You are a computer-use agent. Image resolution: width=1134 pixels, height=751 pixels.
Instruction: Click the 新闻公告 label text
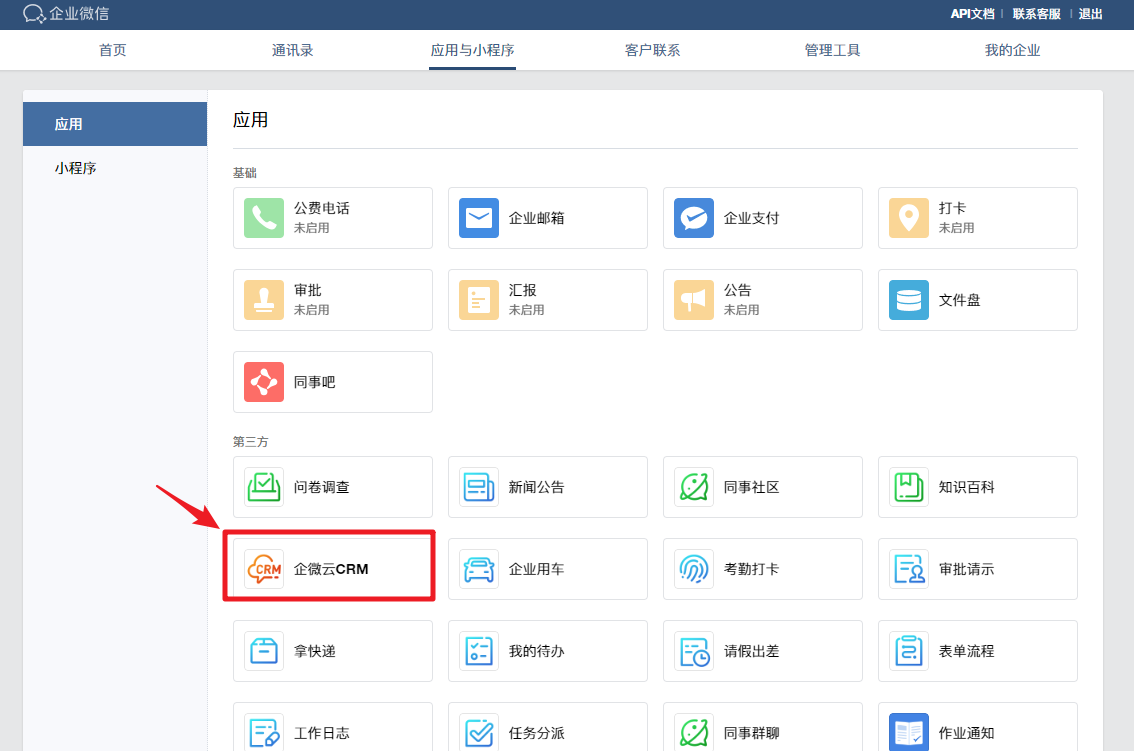[x=537, y=487]
